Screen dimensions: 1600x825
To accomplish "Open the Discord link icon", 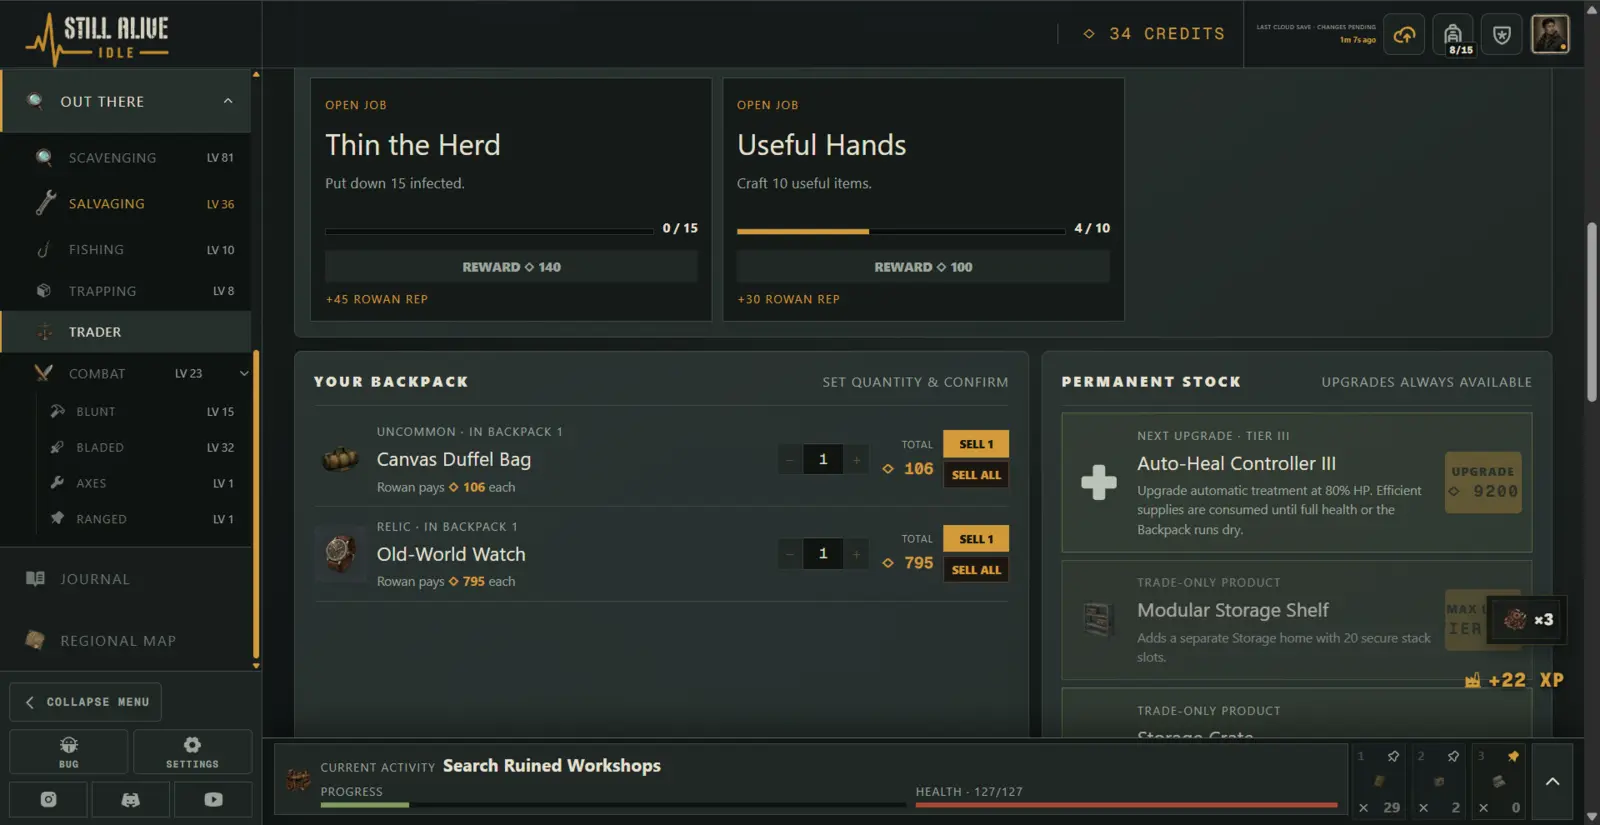I will click(131, 800).
